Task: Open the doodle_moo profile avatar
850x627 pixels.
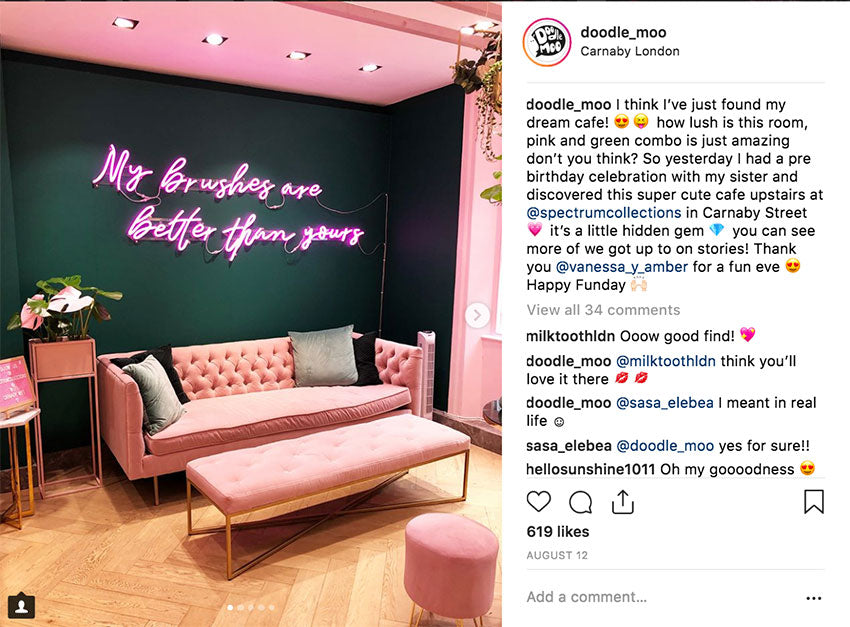Action: [x=547, y=42]
